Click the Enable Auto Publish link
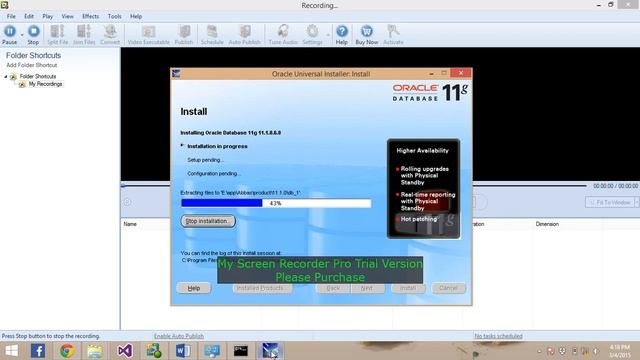 tap(179, 336)
